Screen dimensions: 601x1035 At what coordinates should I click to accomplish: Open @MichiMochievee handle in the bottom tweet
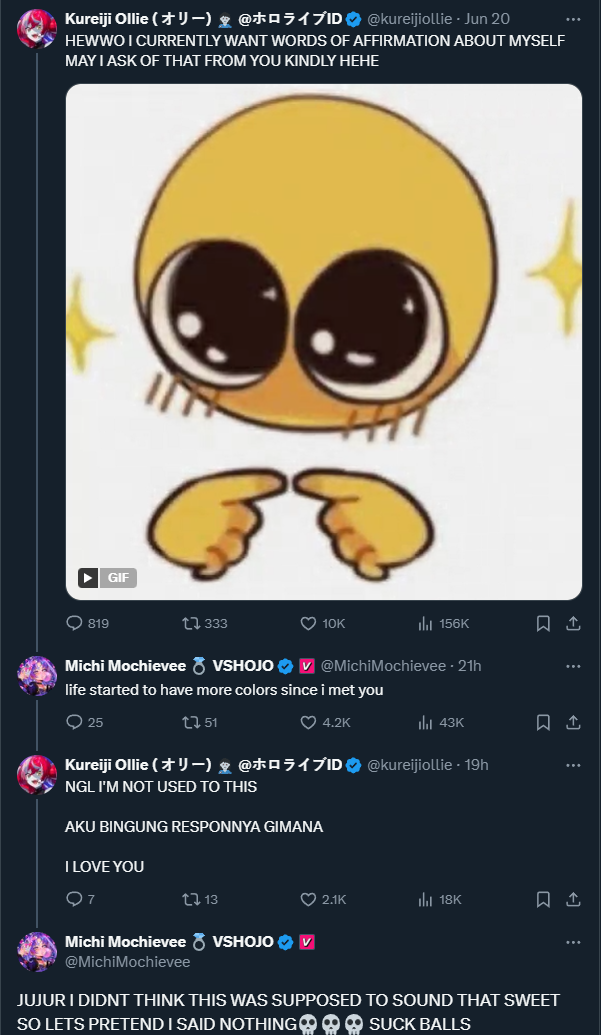(x=127, y=962)
